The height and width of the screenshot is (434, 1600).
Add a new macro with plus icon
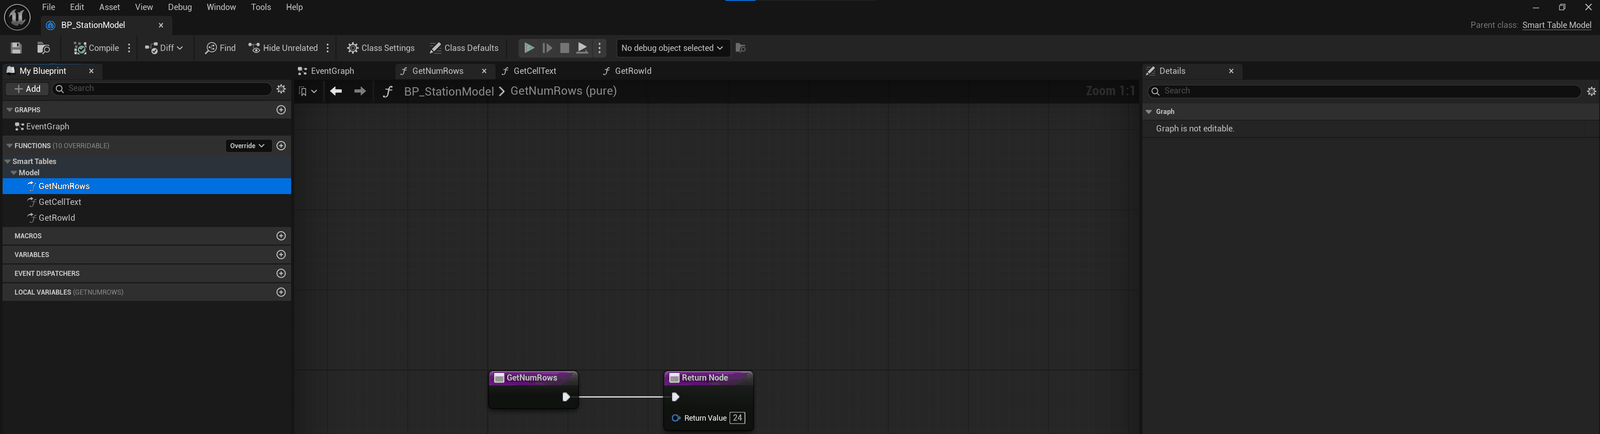tap(281, 236)
